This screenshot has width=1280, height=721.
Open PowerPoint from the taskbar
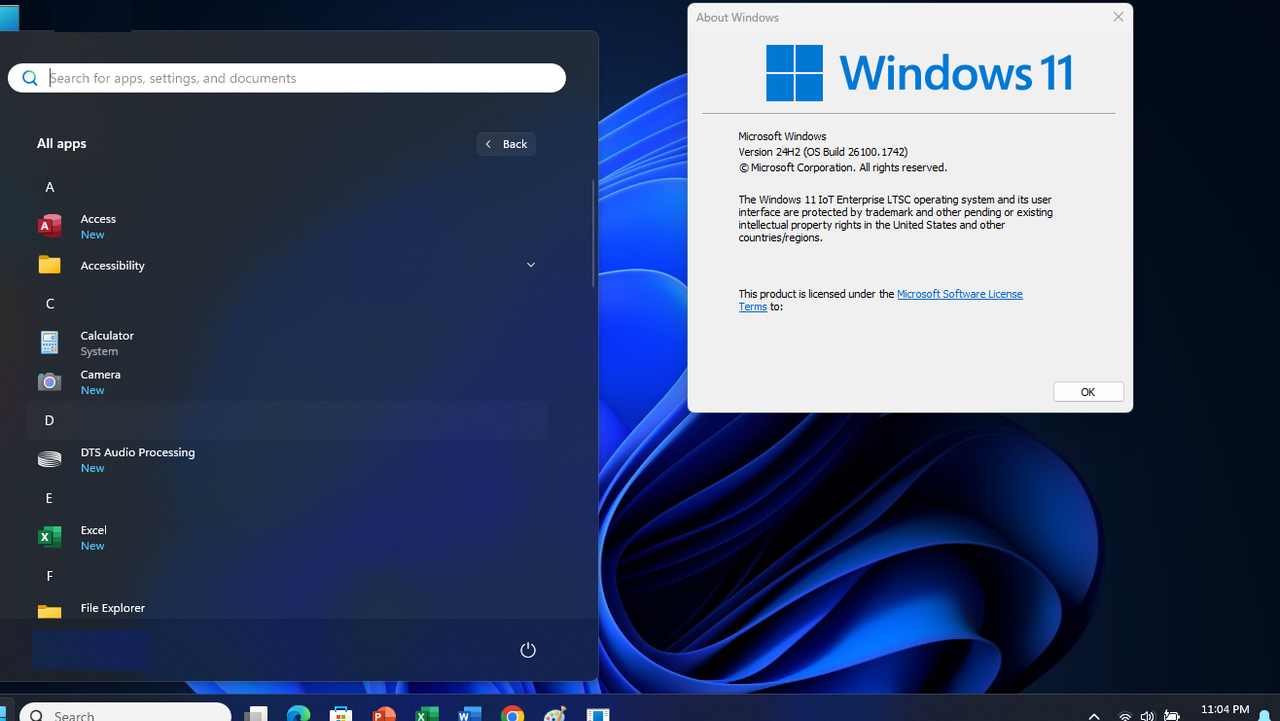(x=384, y=713)
